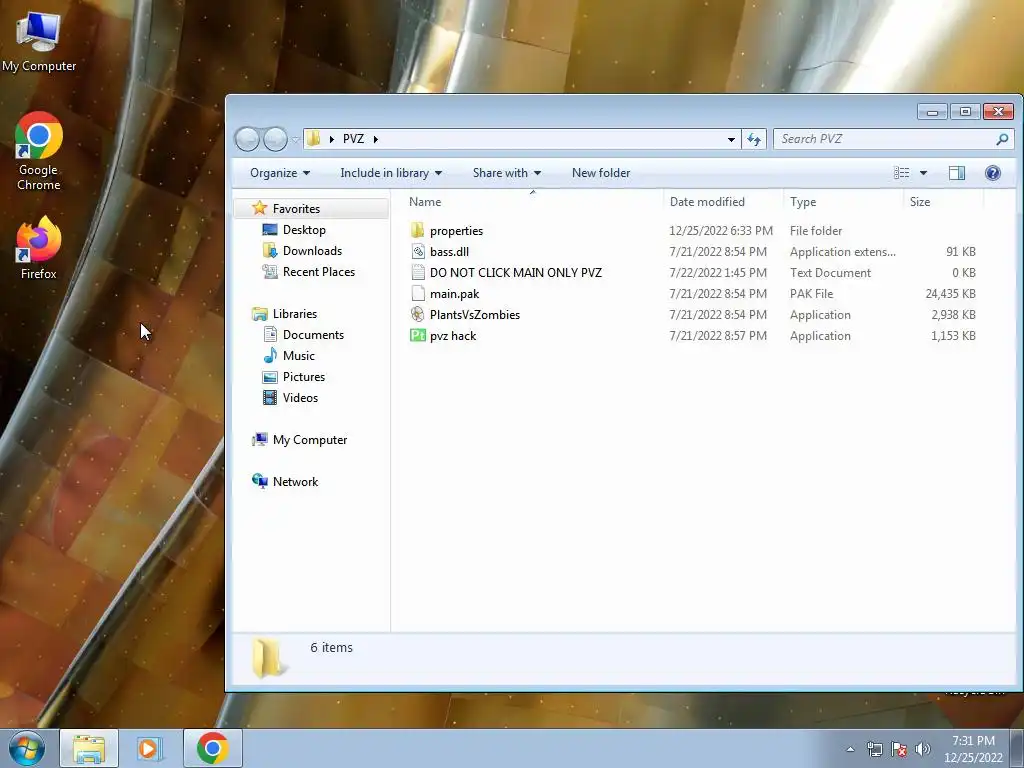Viewport: 1024px width, 768px height.
Task: Open the view options dropdown arrow
Action: [923, 173]
